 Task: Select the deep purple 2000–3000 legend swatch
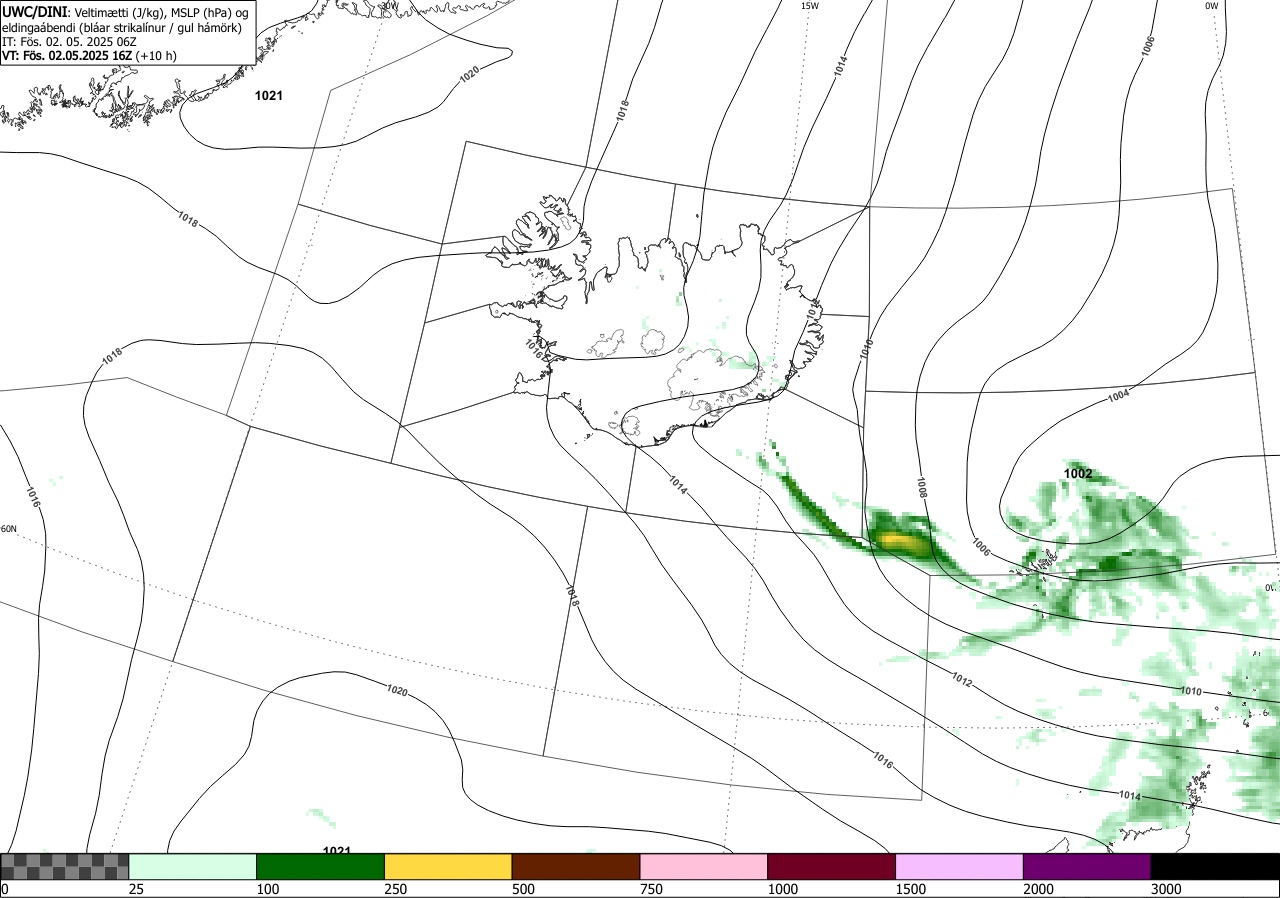1087,866
